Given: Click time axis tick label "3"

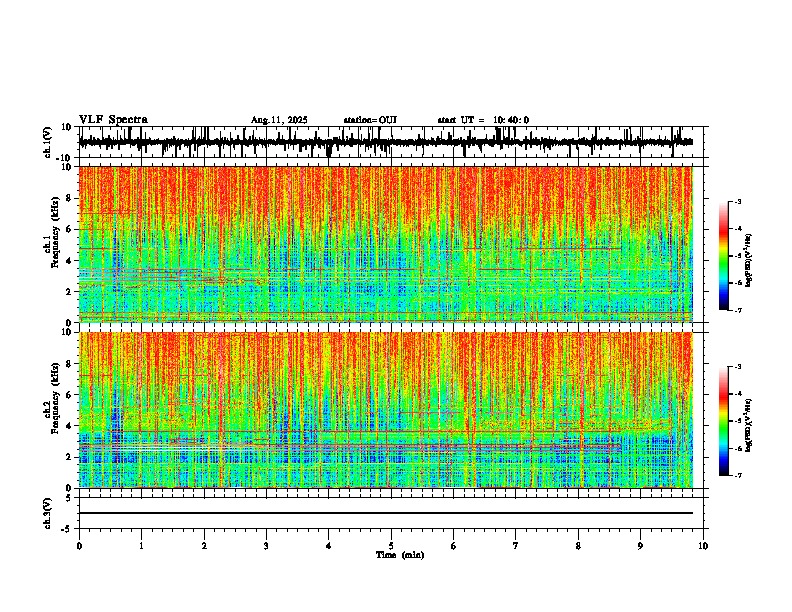Looking at the screenshot, I should pos(266,546).
